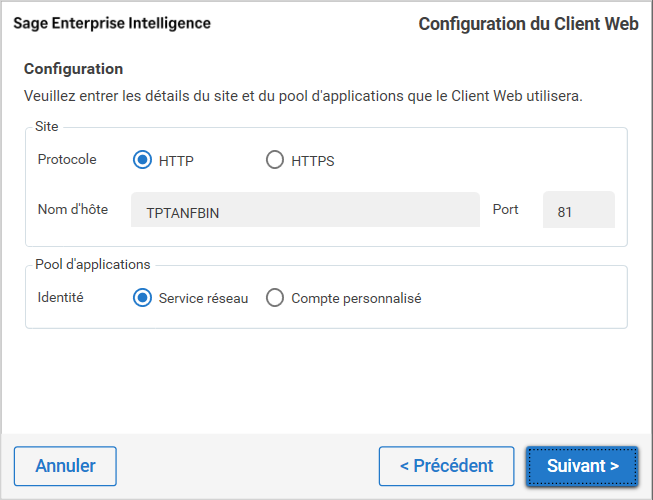Pick the Compte personnalisé radio button
This screenshot has width=653, height=500.
(275, 298)
